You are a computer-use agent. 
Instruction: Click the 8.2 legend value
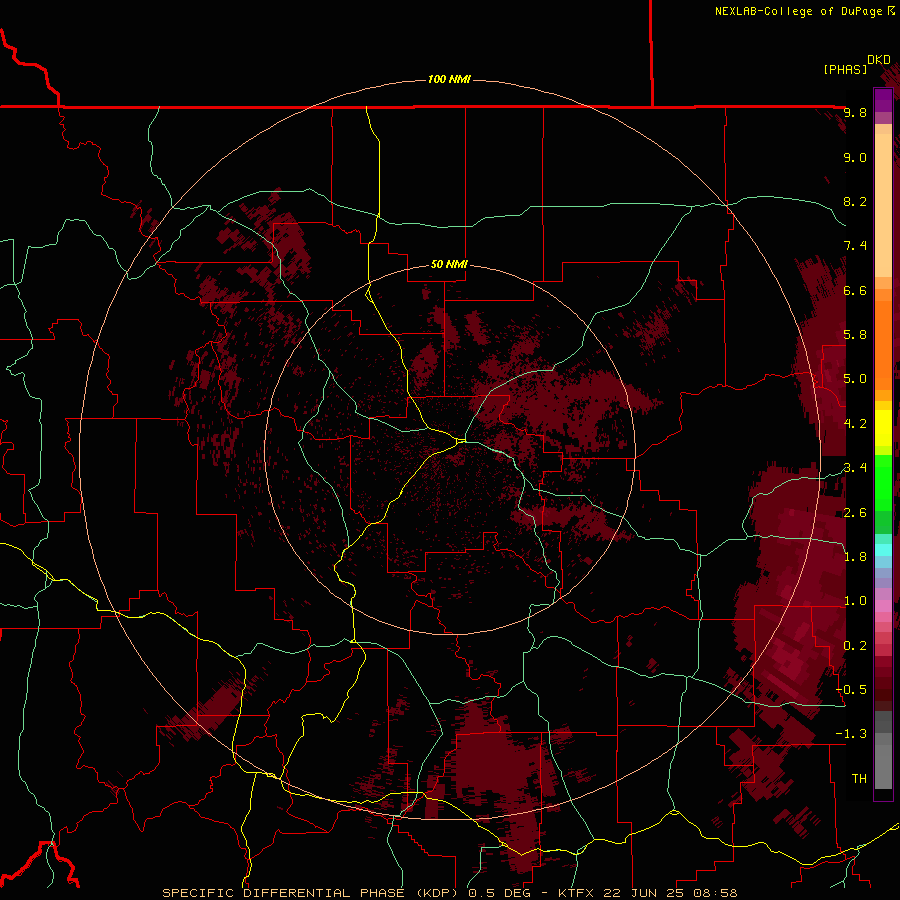855,201
